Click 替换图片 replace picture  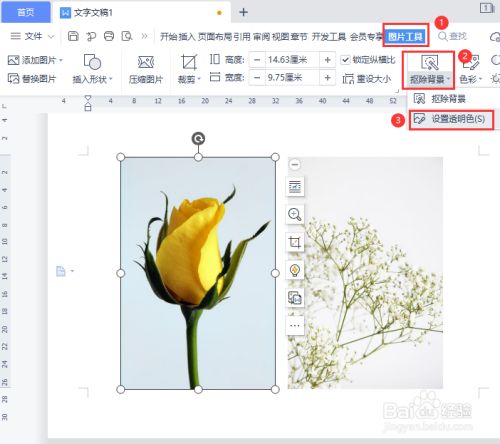coord(32,79)
